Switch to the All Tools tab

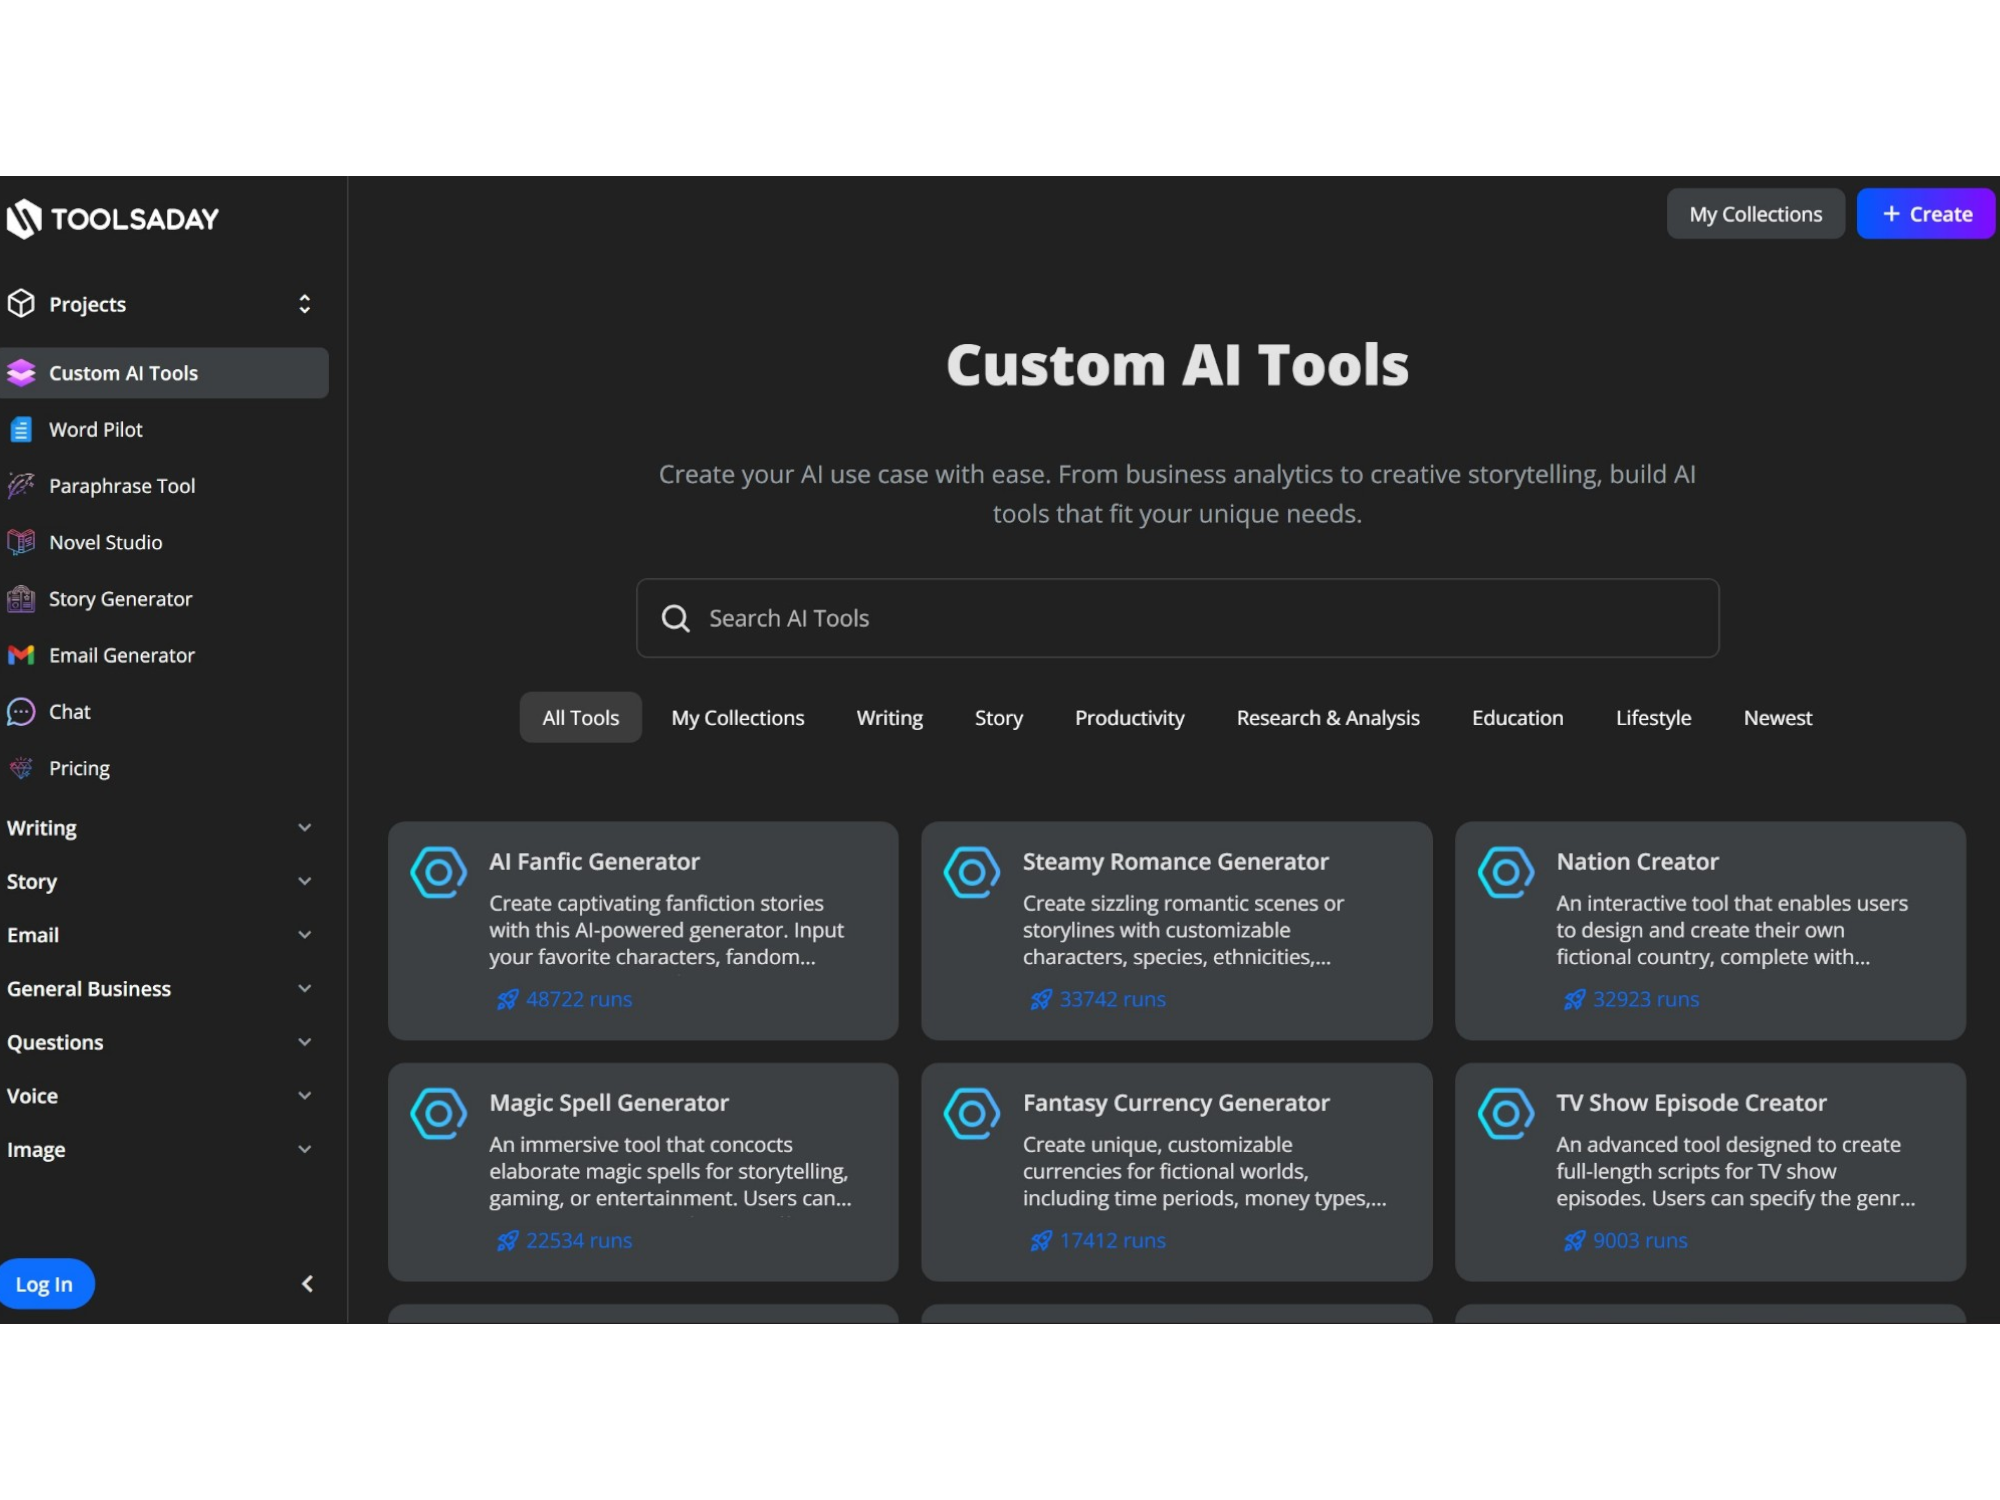pos(580,717)
